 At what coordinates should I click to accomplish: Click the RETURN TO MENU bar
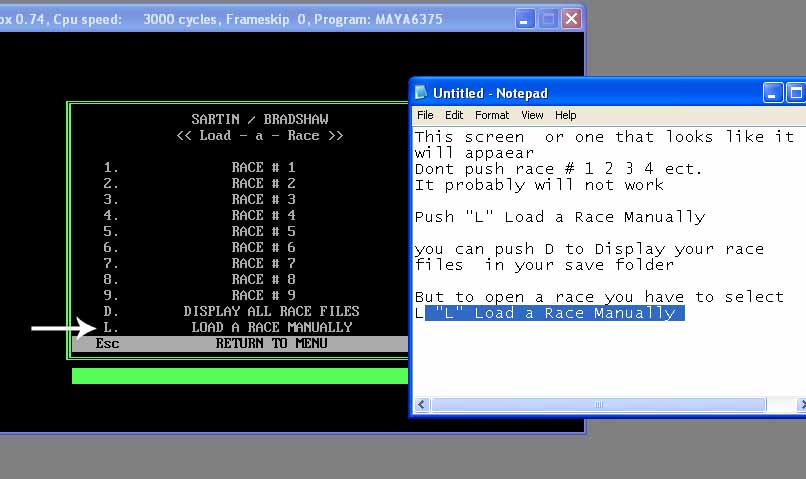[240, 343]
